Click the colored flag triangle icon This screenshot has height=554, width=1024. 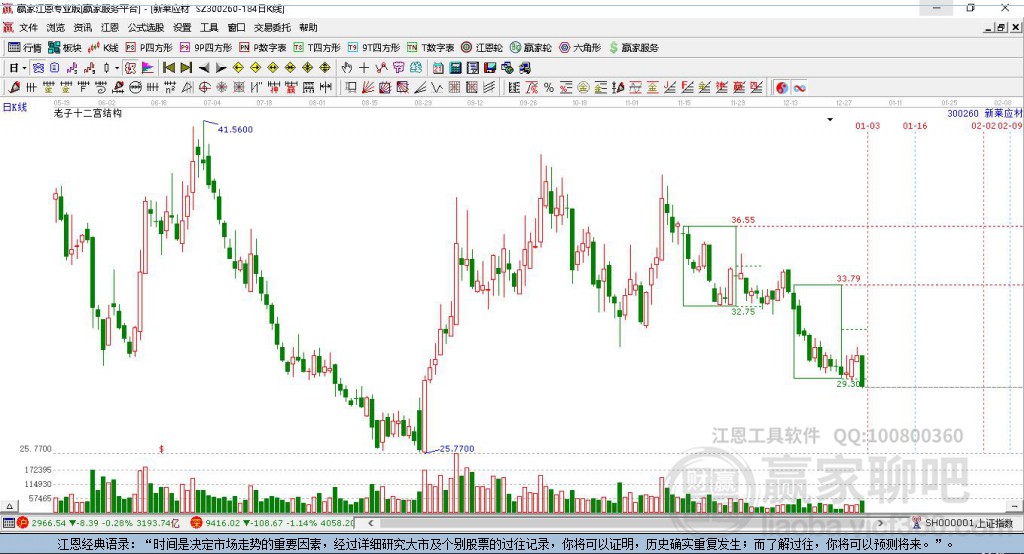148,68
